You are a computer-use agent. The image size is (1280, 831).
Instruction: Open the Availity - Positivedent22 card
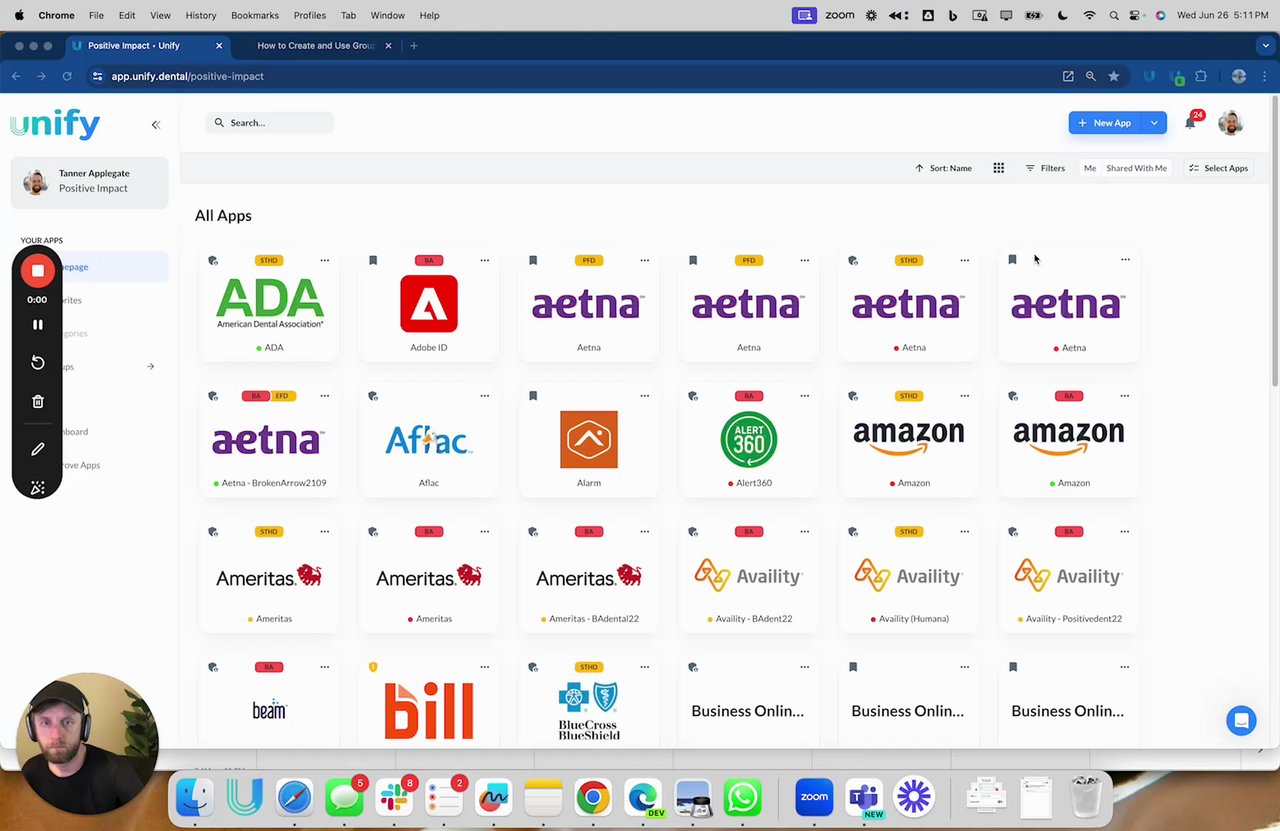(1069, 576)
